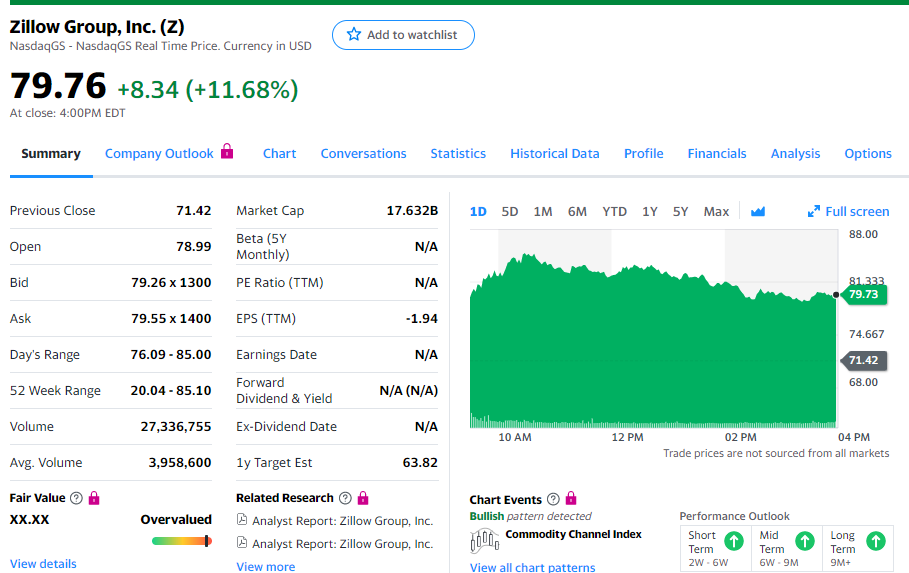Screen dimensions: 909x573
Task: Set chart range to Max
Action: coord(716,211)
